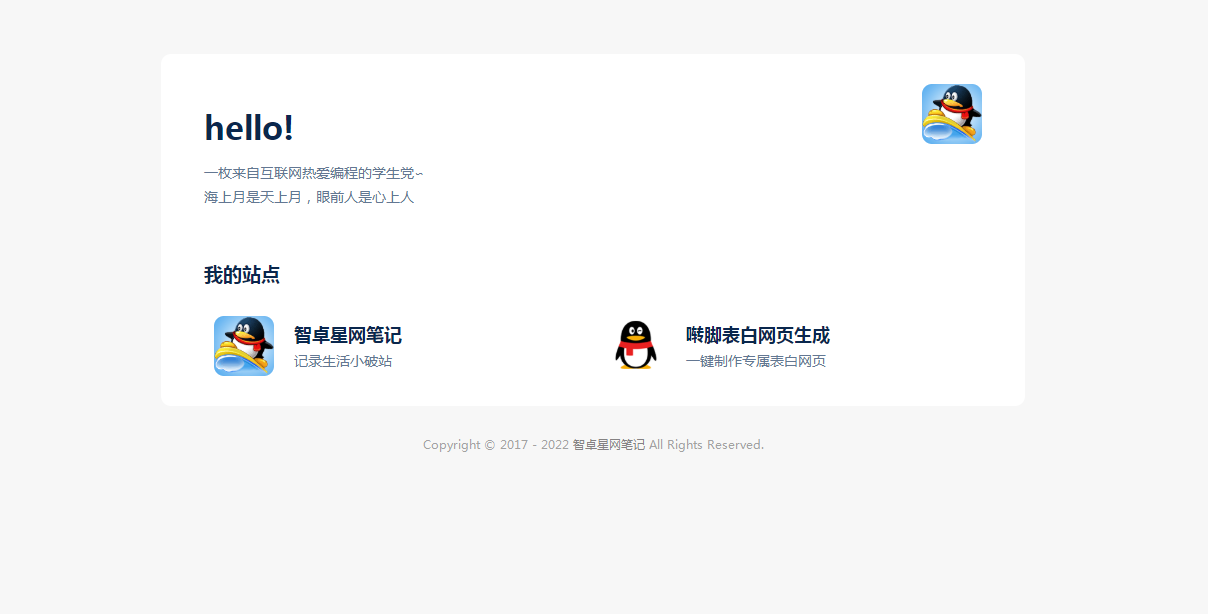
Task: Click the 一键制作专属表白网页 description
Action: pyautogui.click(x=755, y=361)
